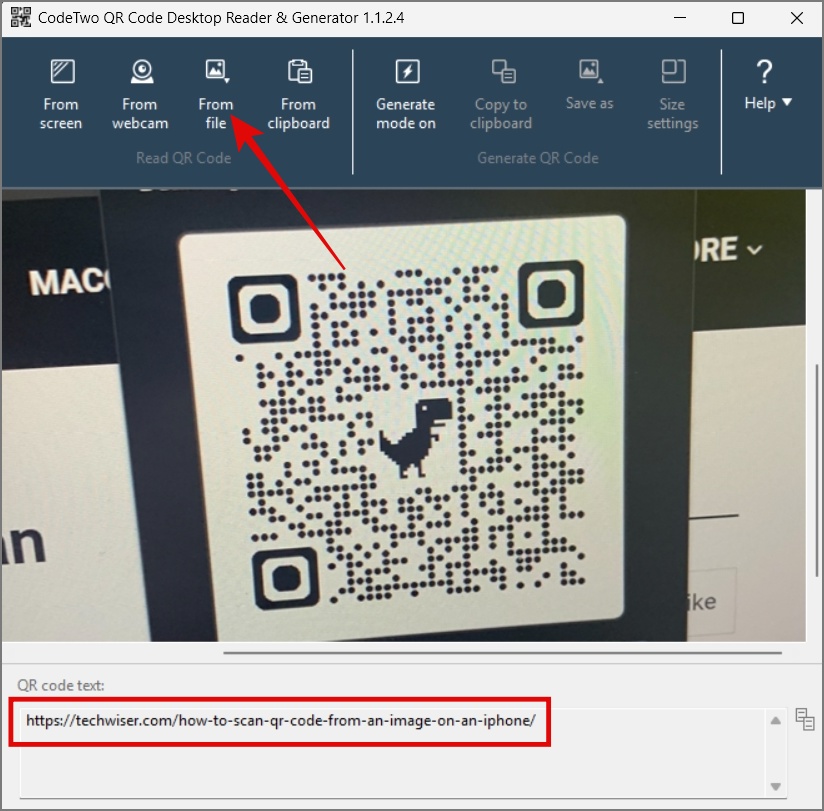Viewport: 824px width, 811px height.
Task: Click the scroll up arrow in QR text box
Action: point(775,721)
